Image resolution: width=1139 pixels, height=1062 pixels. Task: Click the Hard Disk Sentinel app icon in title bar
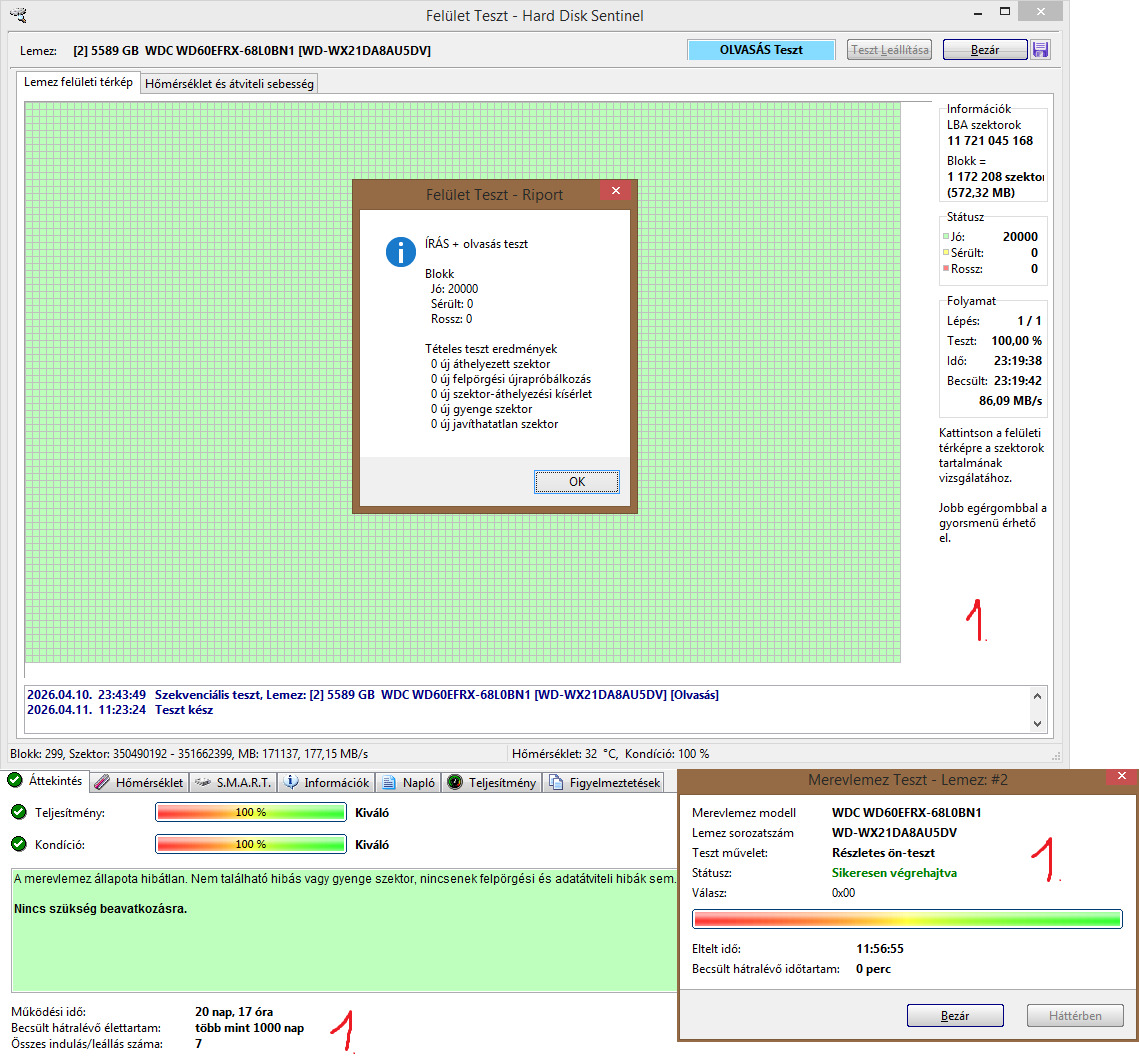19,15
